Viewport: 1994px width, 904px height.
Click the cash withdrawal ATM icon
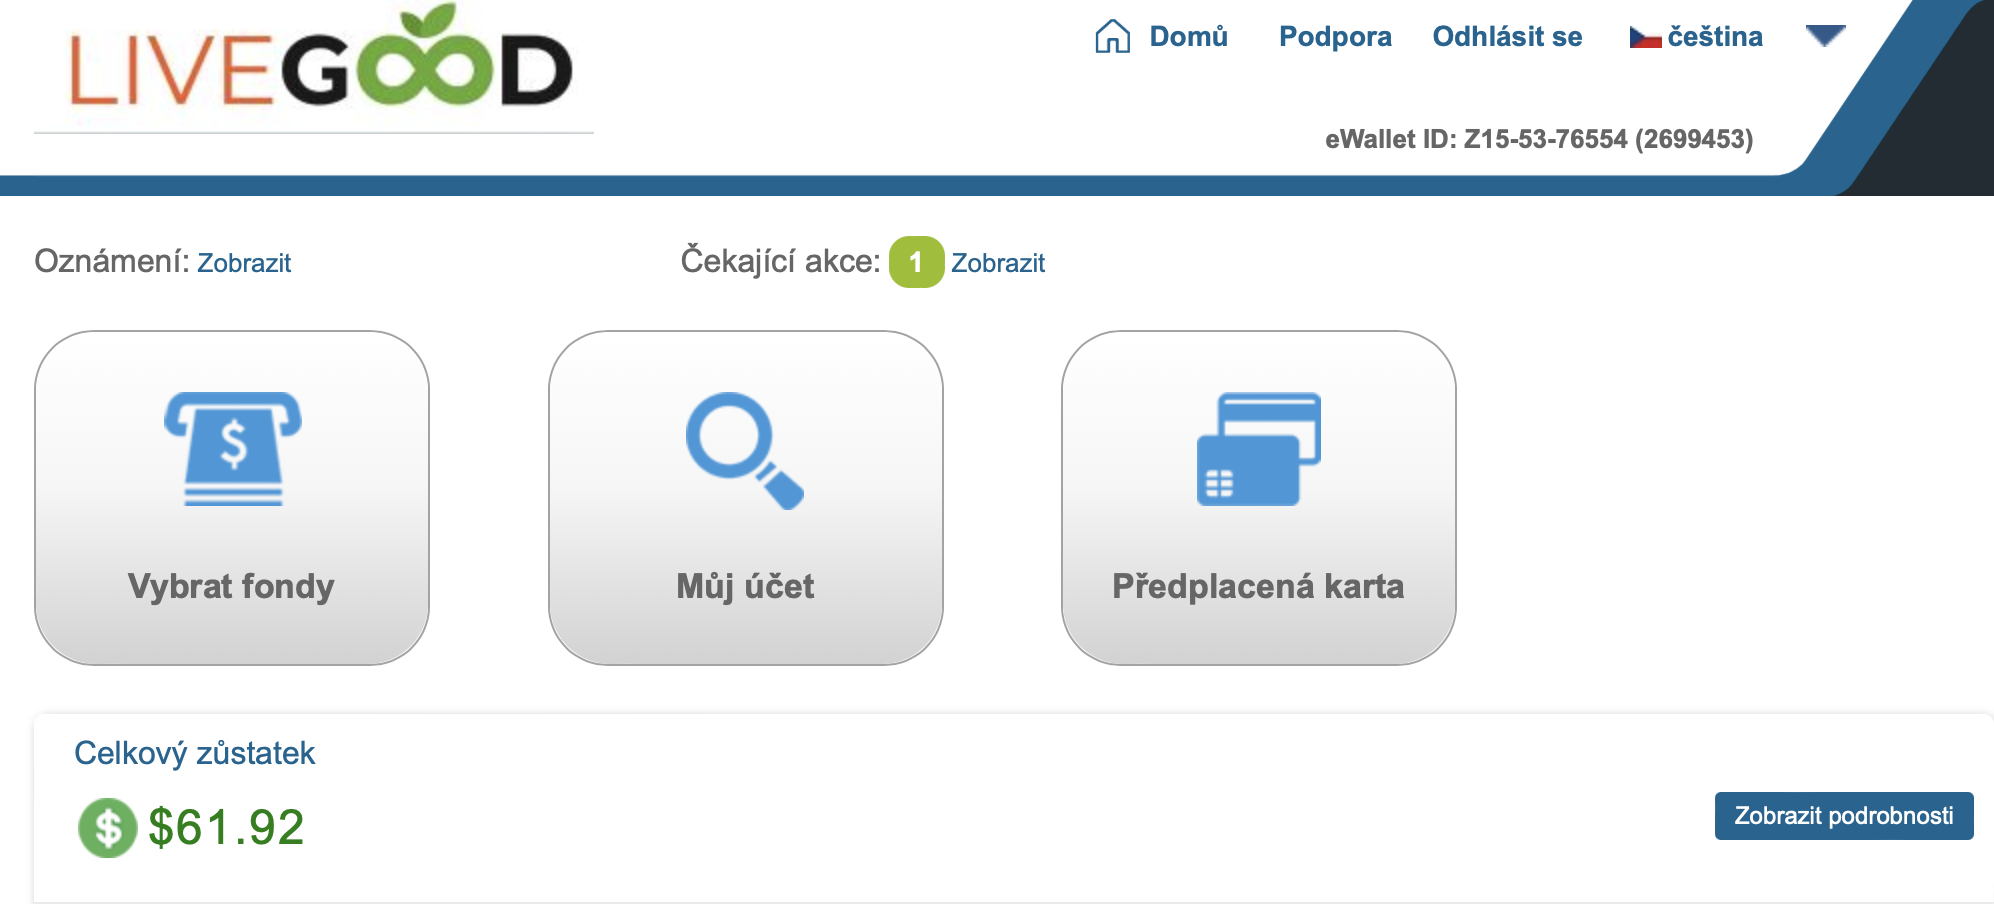pos(233,448)
